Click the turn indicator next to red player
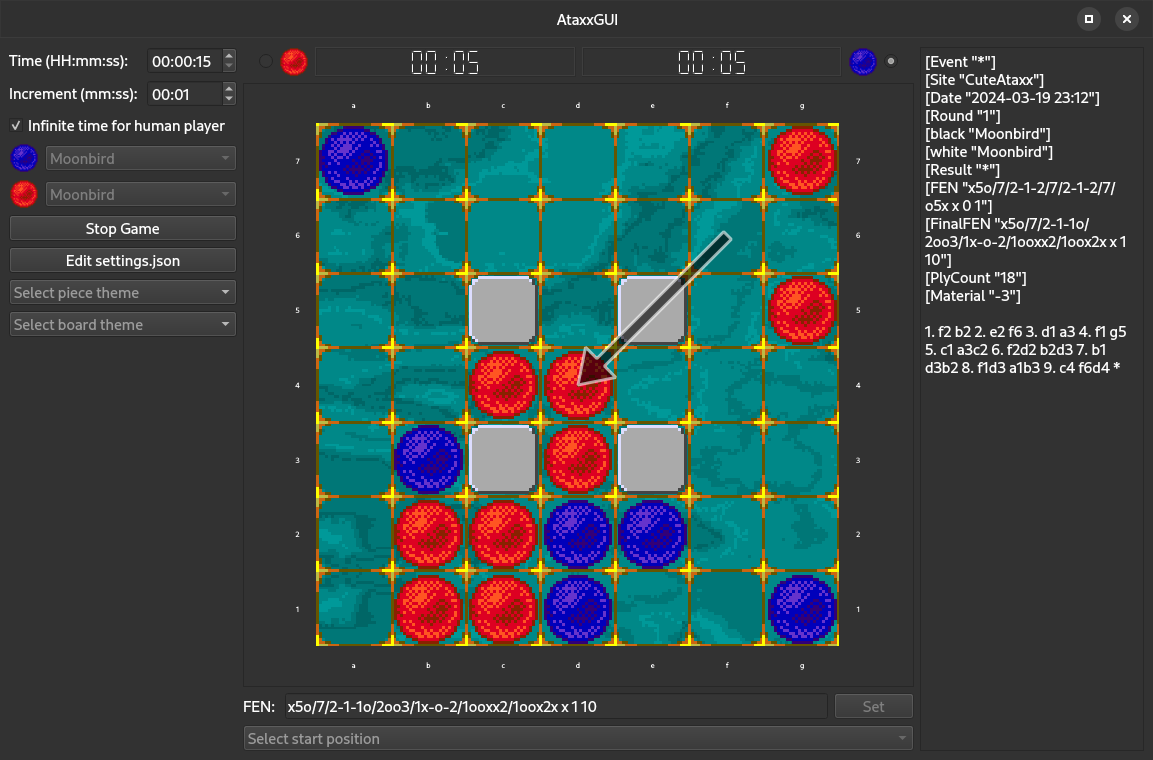 pos(266,62)
